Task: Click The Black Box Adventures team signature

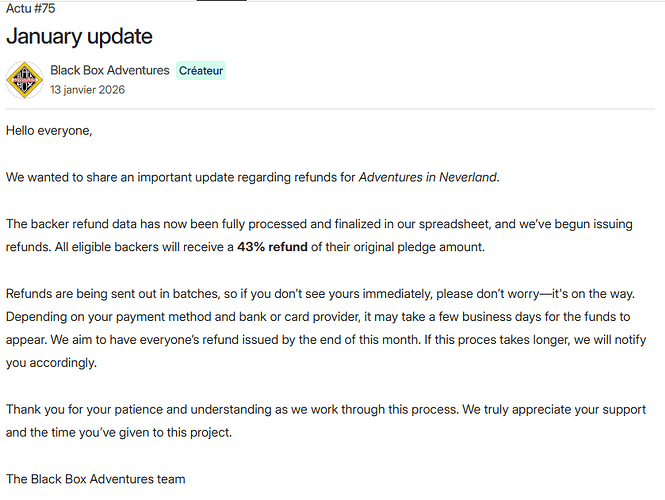Action: pos(95,479)
